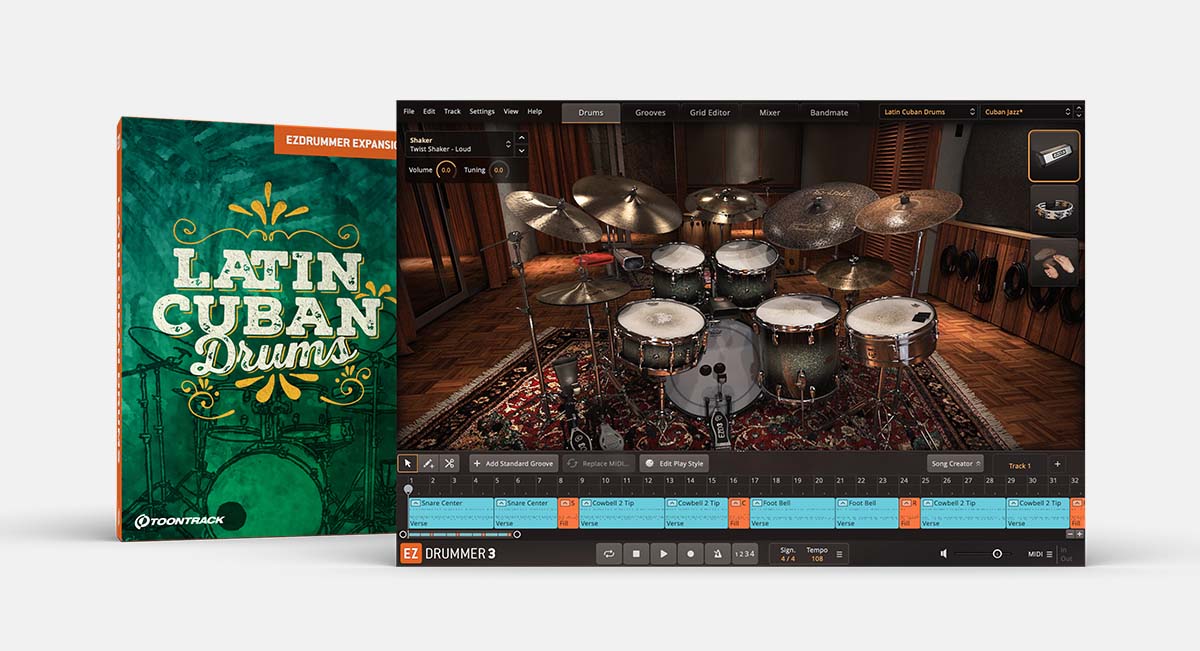Select the first Snare Center verse clip
Viewport: 1200px width, 651px height.
[451, 512]
